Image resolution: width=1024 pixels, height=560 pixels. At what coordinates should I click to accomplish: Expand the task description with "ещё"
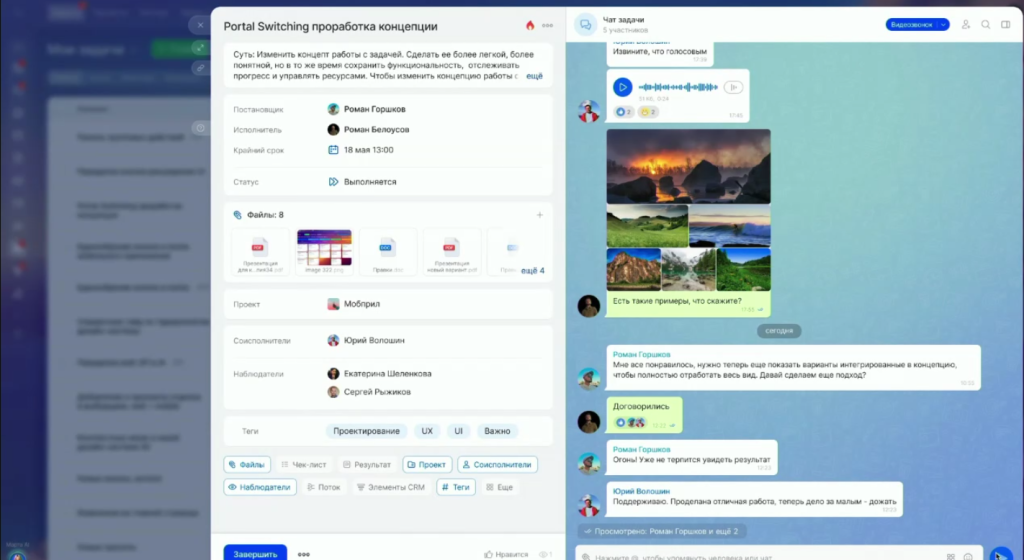[534, 76]
